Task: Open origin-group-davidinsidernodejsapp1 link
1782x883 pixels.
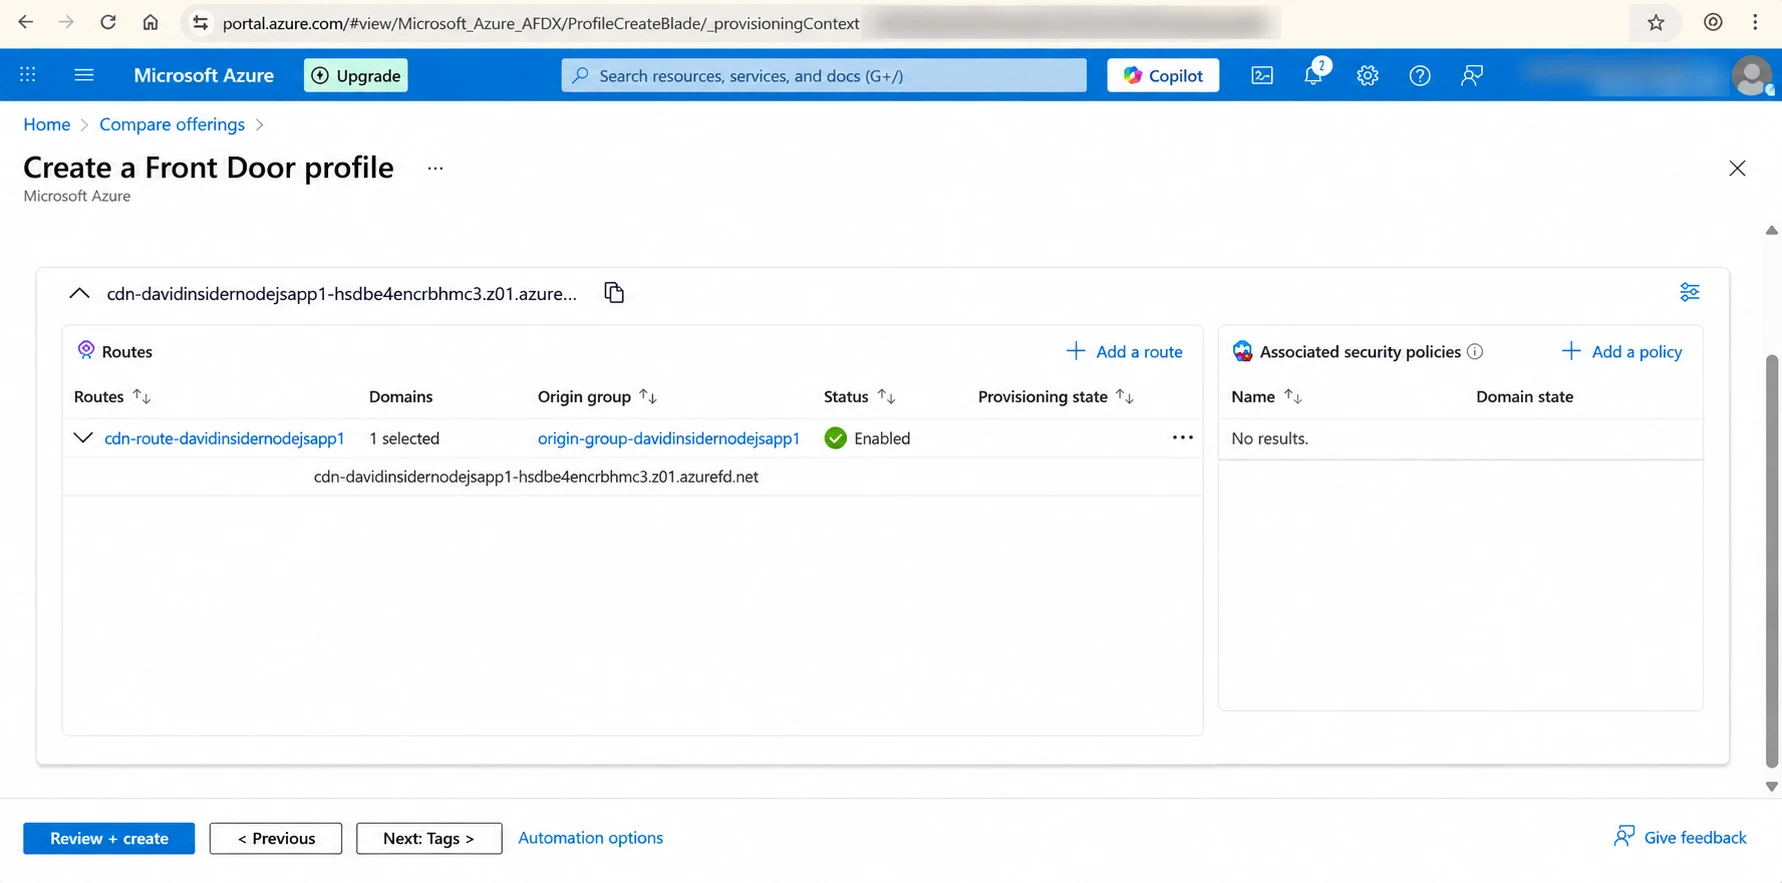Action: (668, 438)
